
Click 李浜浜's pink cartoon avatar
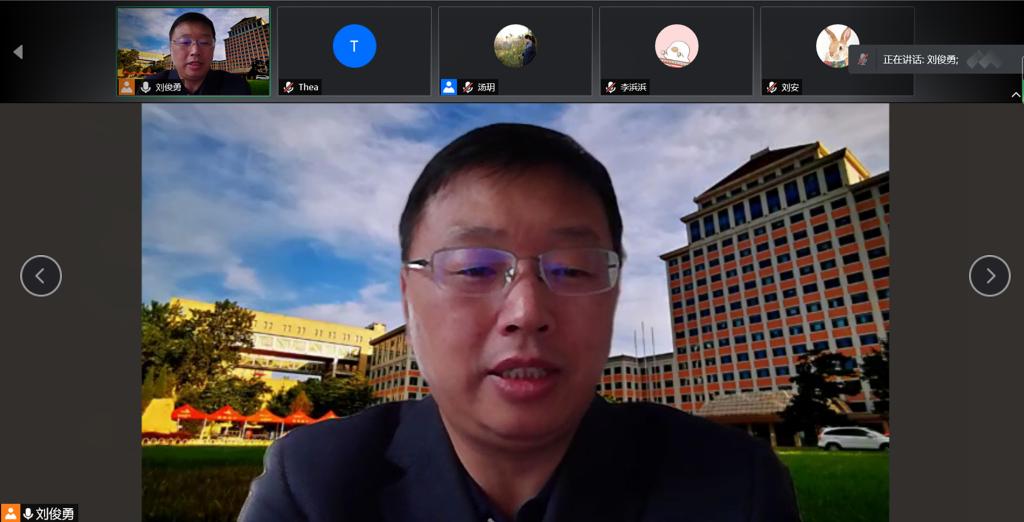pos(676,46)
